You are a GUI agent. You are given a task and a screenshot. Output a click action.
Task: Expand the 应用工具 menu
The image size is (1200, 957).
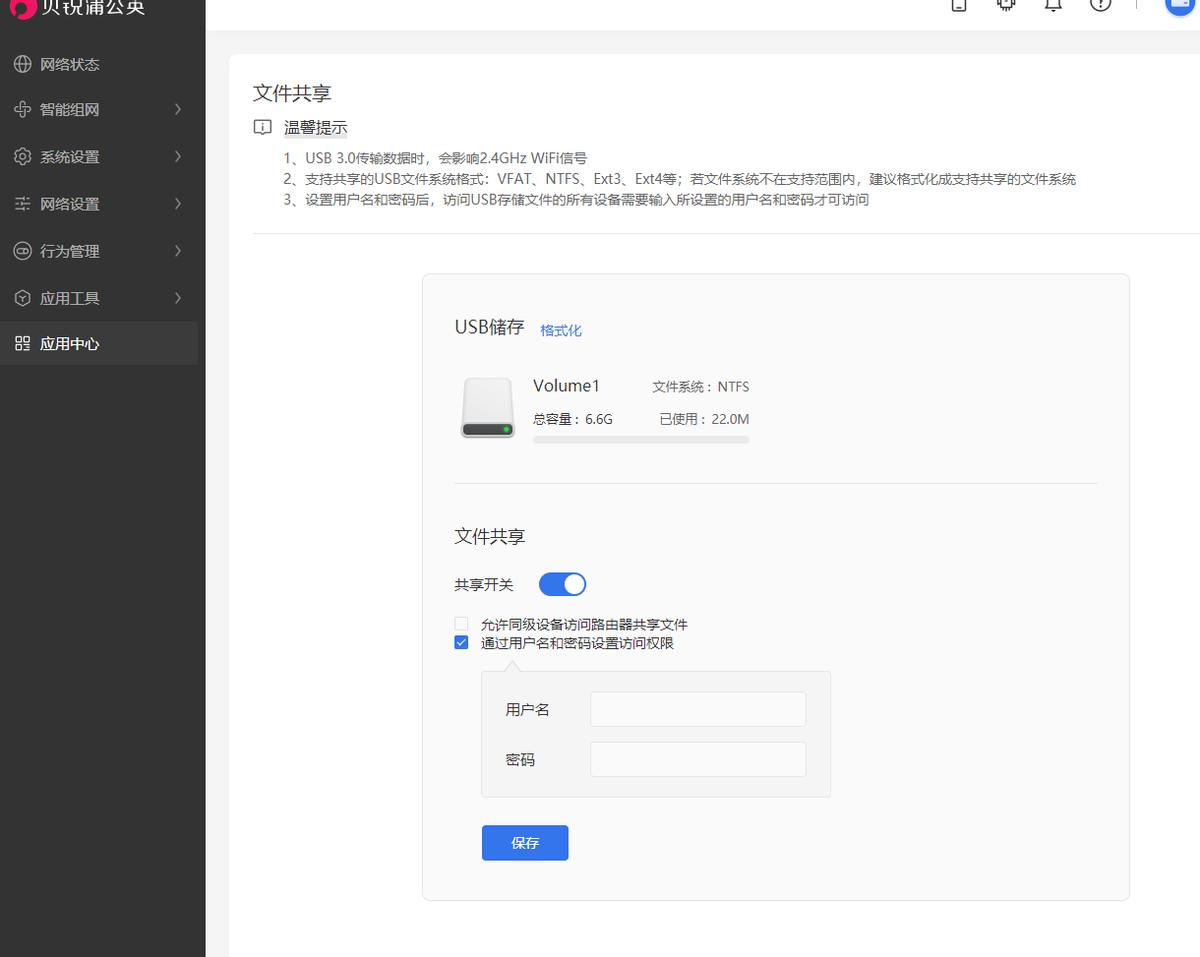(62, 297)
